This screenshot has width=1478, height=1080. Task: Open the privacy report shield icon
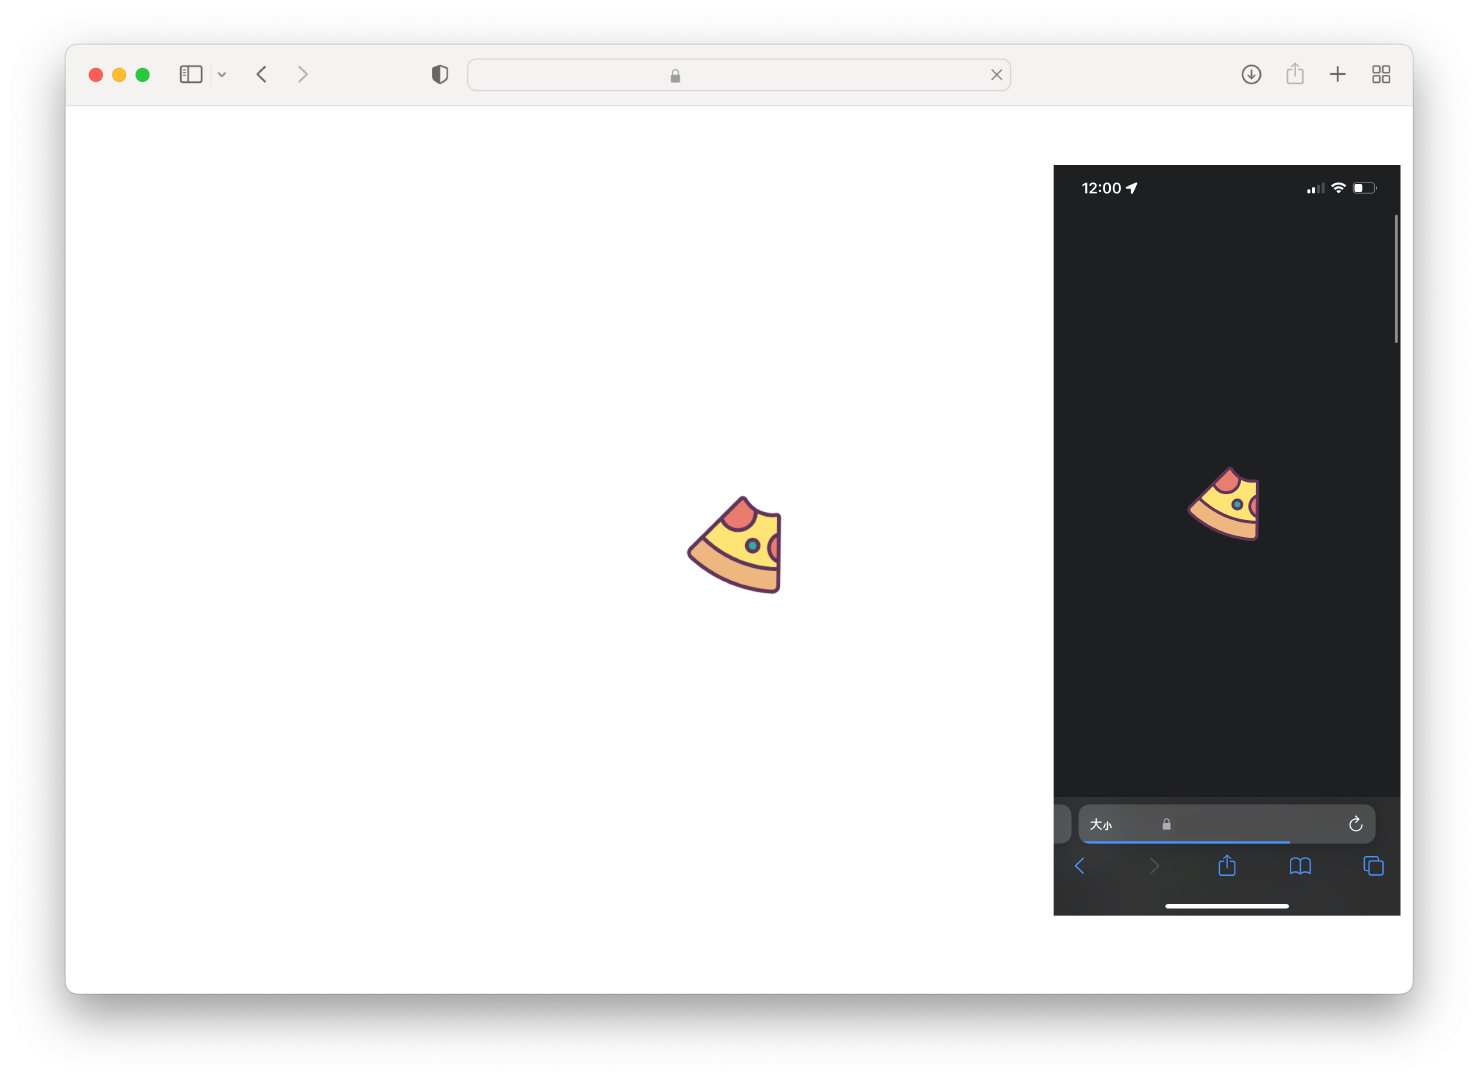440,75
